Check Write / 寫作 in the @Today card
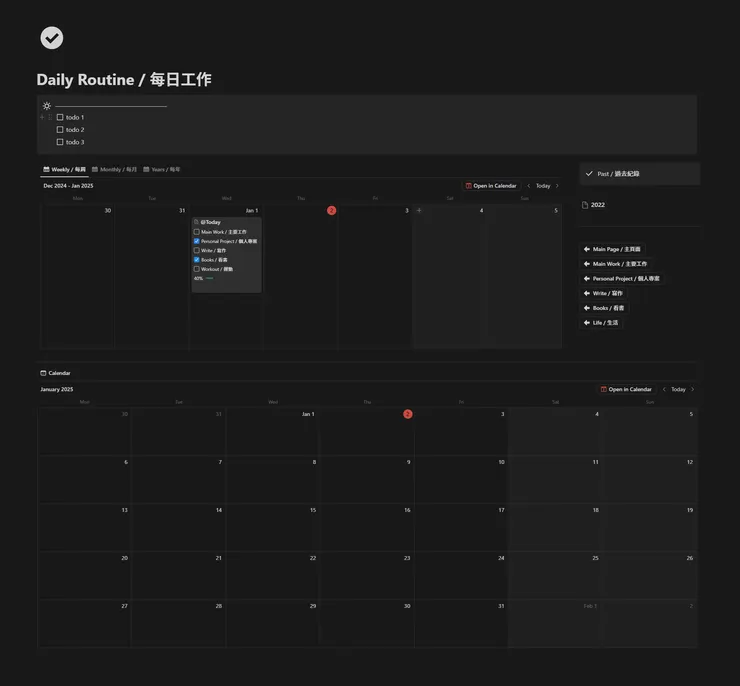 tap(197, 251)
